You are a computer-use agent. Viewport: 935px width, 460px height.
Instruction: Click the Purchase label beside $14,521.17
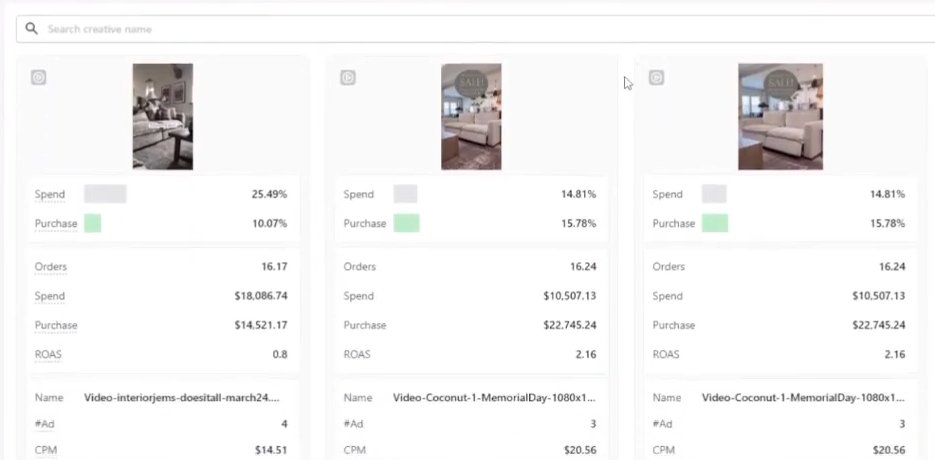(55, 325)
